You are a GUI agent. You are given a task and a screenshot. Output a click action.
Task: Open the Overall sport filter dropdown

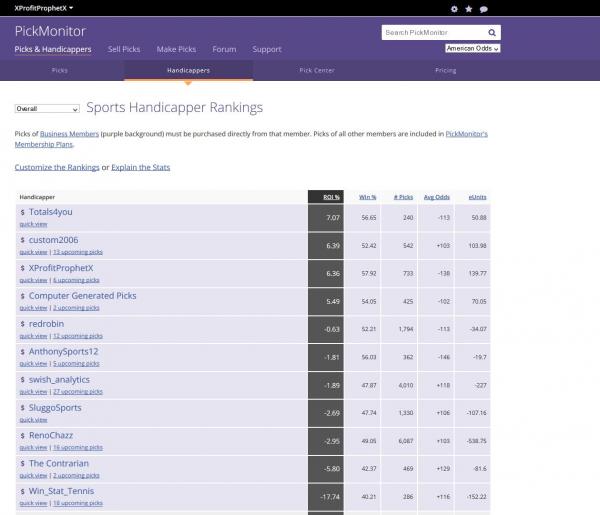coord(47,108)
